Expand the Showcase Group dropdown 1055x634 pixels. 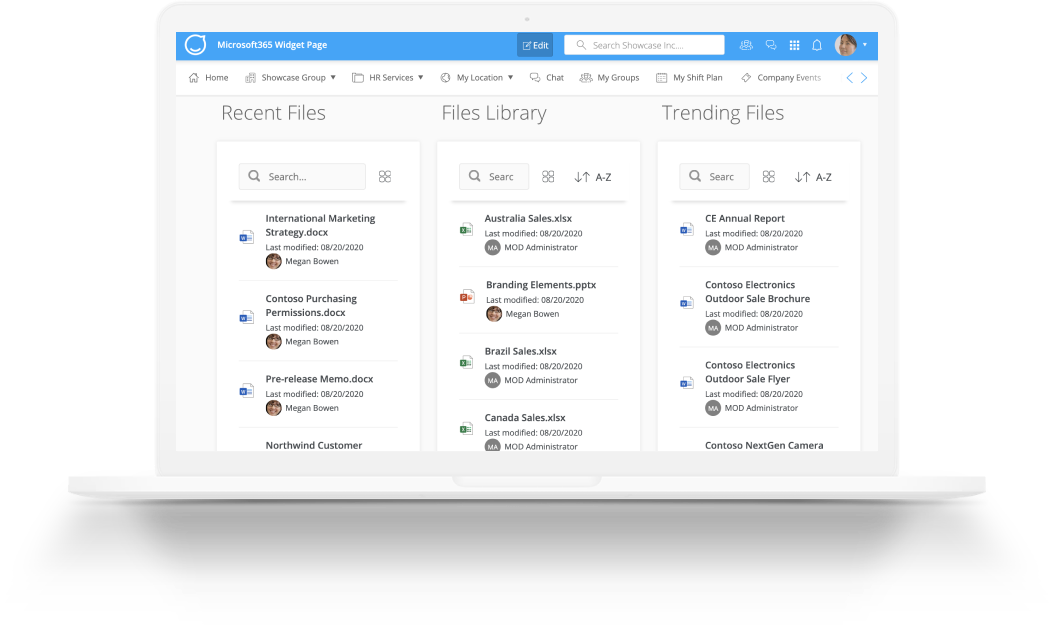[290, 77]
